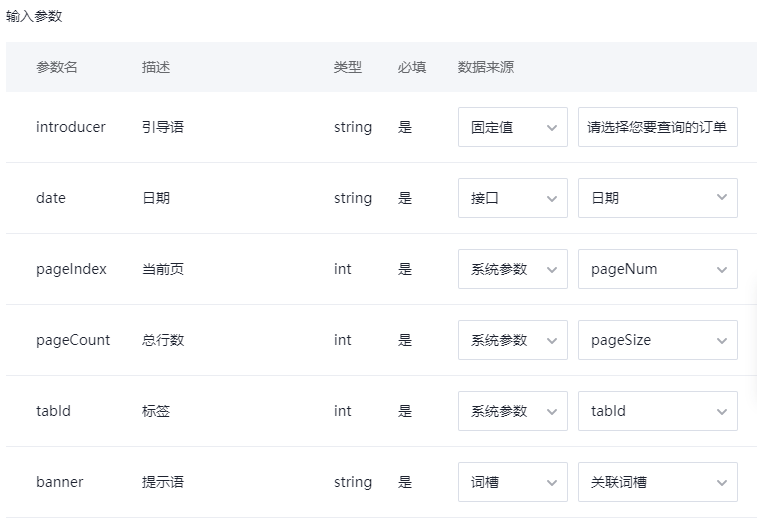This screenshot has height=518, width=757.
Task: Click the 数据来源 column header
Action: [x=486, y=67]
